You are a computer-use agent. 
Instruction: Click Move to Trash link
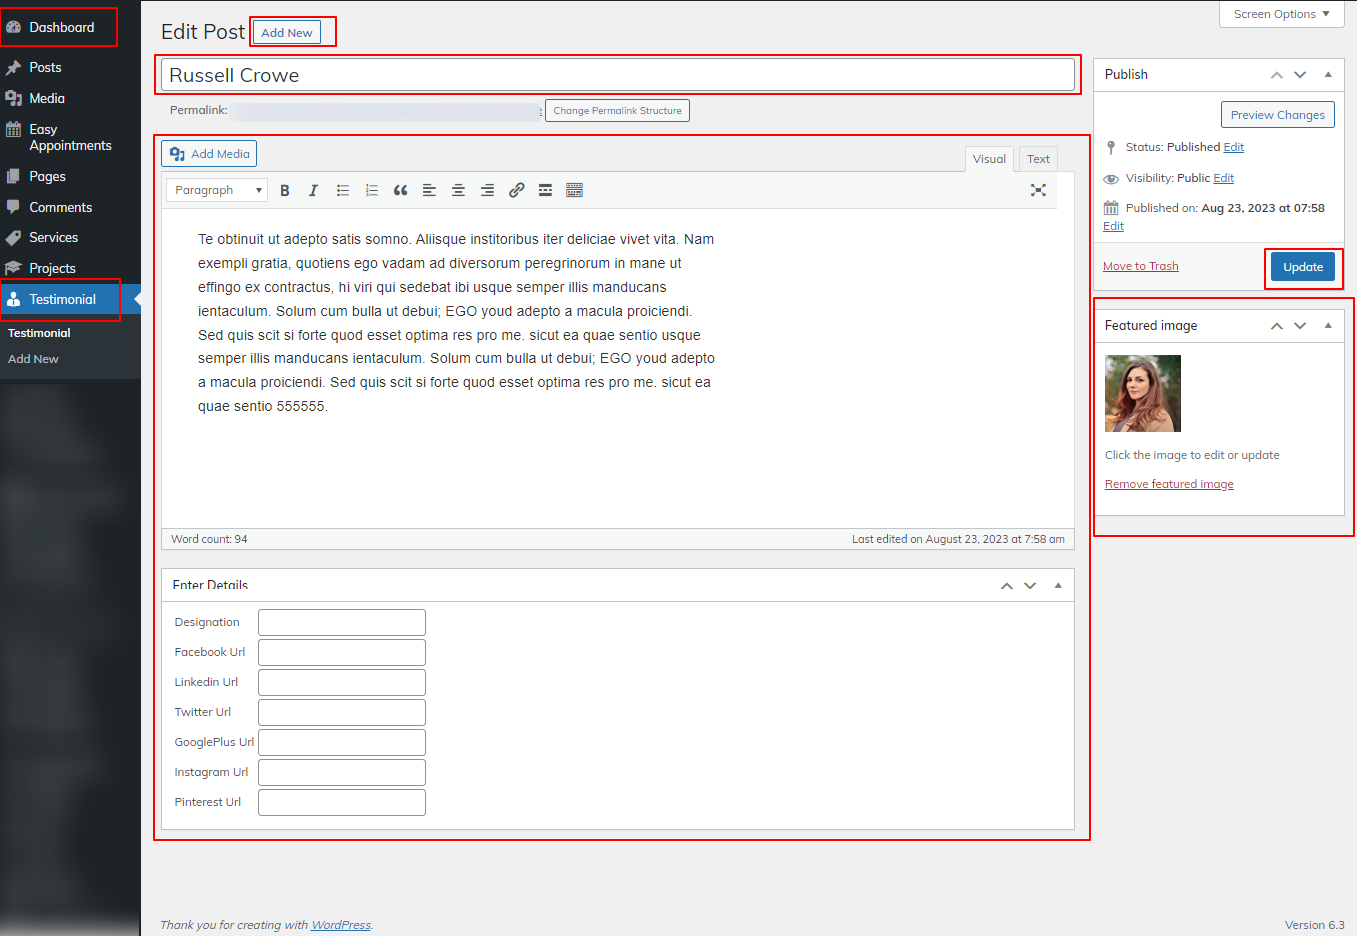[x=1140, y=266]
